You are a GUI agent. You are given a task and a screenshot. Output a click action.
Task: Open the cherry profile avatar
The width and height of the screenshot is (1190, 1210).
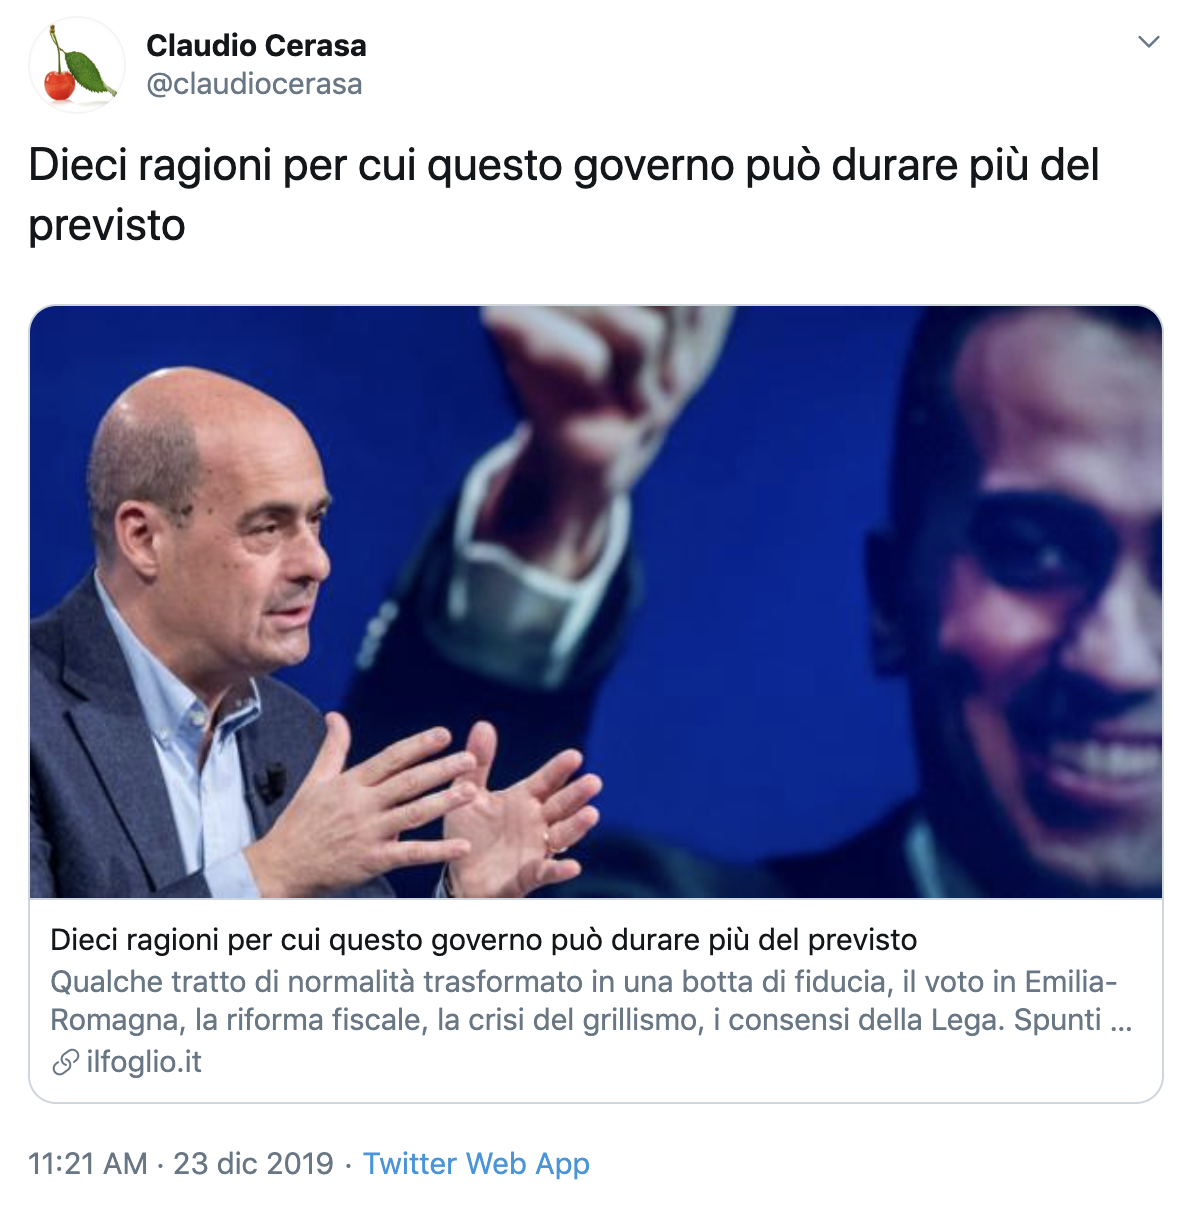click(x=77, y=65)
